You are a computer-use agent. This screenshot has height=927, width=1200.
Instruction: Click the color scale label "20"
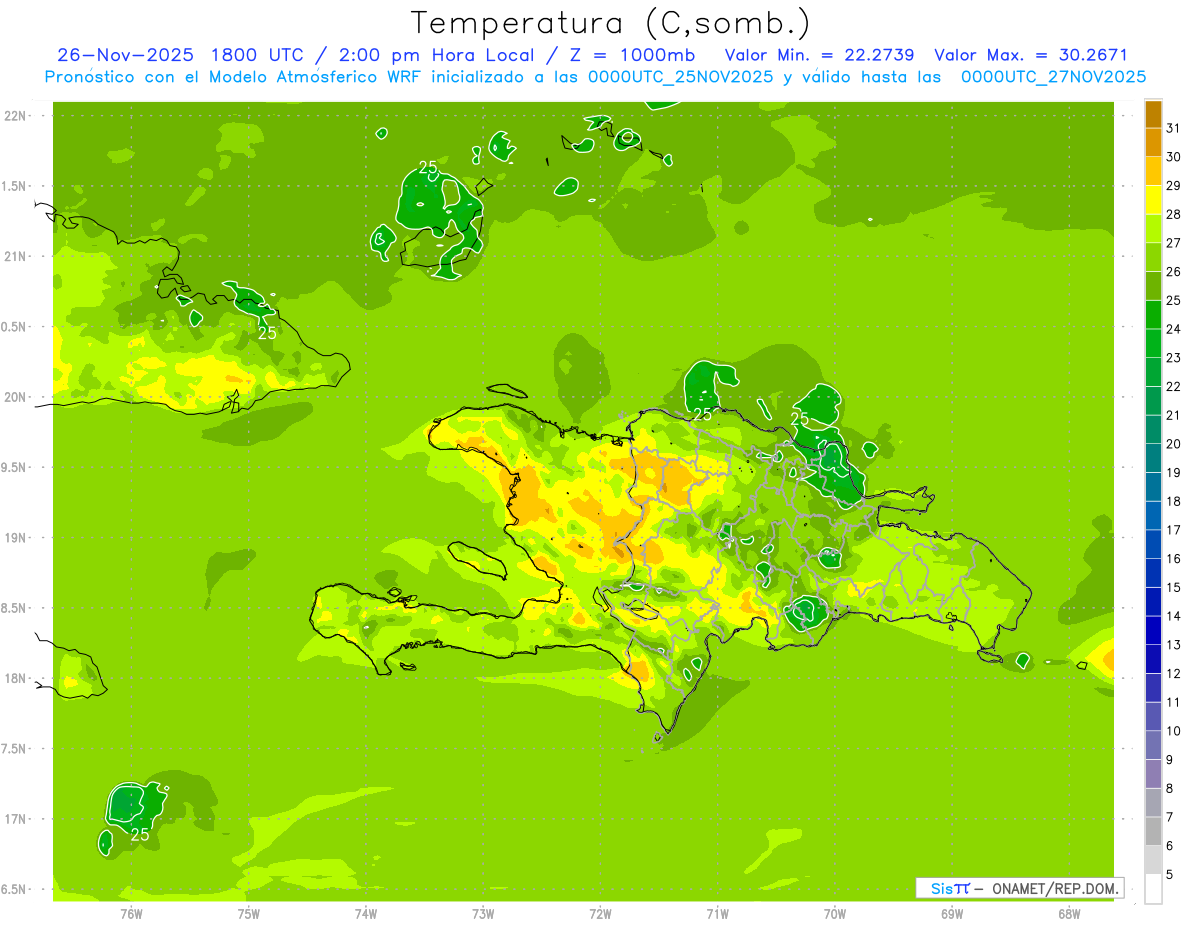tap(1174, 444)
